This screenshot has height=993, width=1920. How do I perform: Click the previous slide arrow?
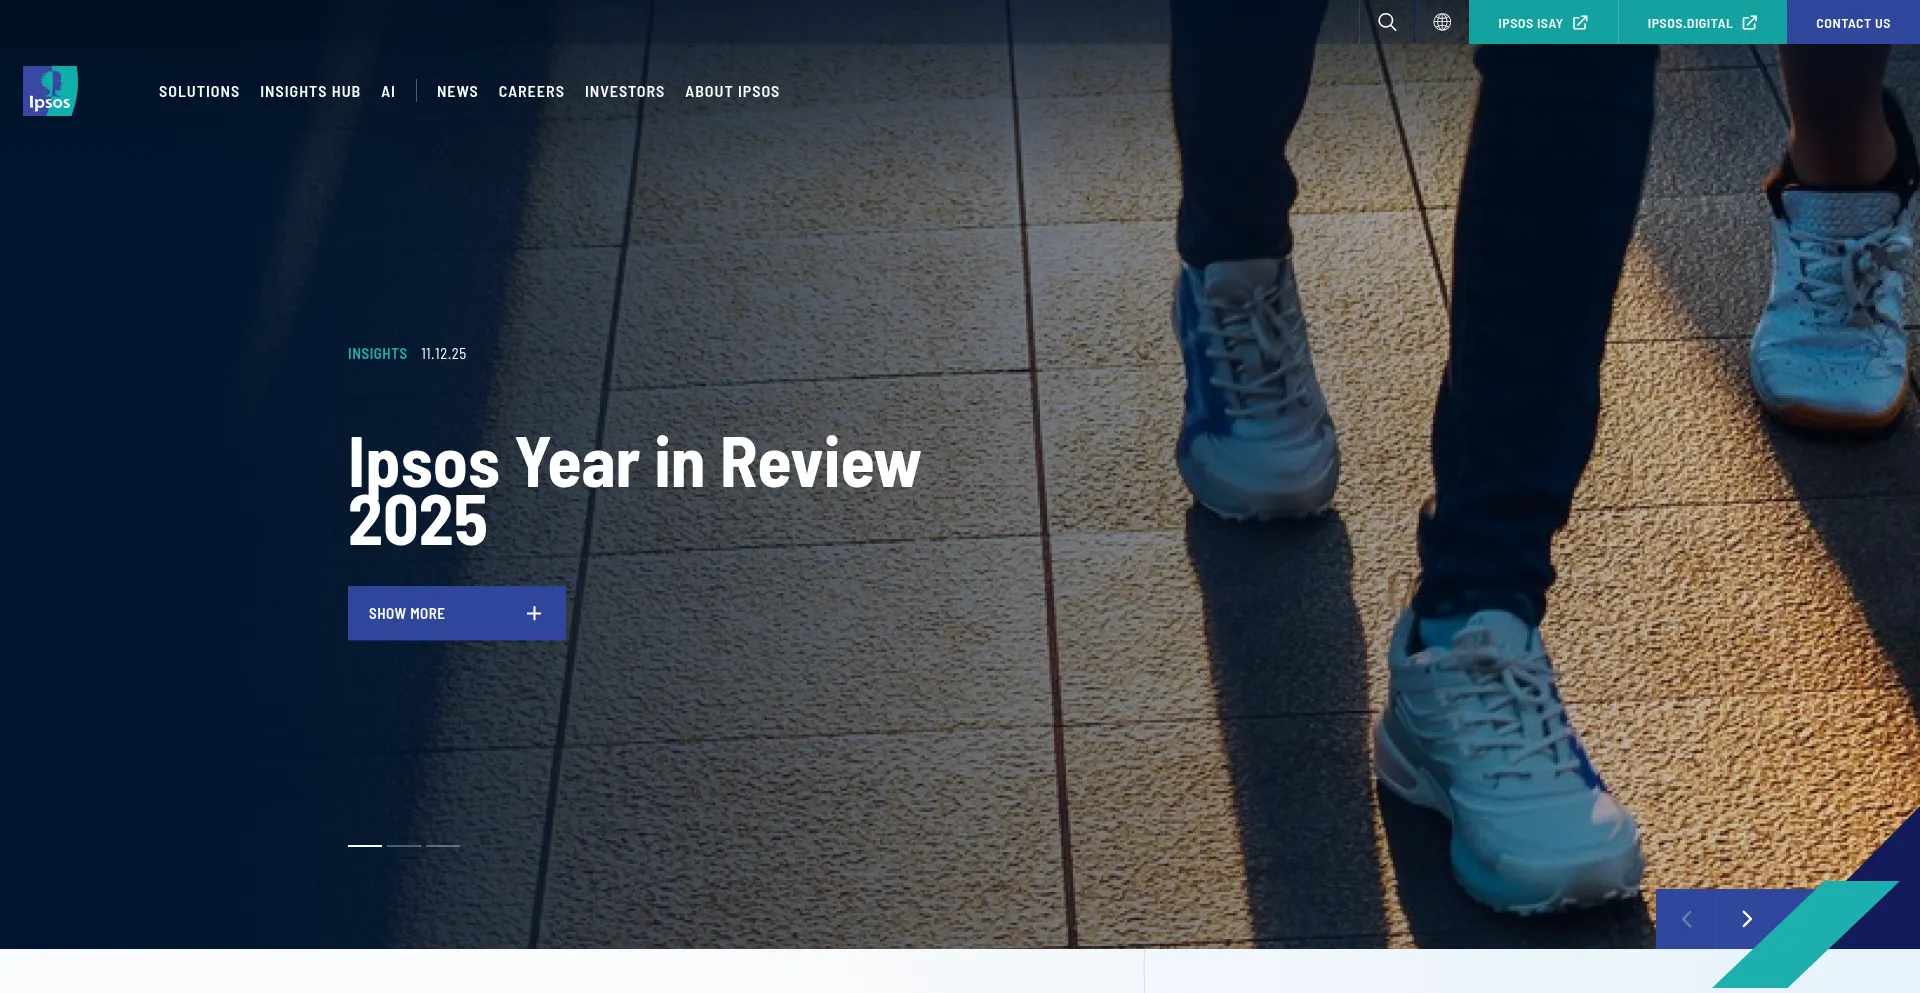(1687, 919)
